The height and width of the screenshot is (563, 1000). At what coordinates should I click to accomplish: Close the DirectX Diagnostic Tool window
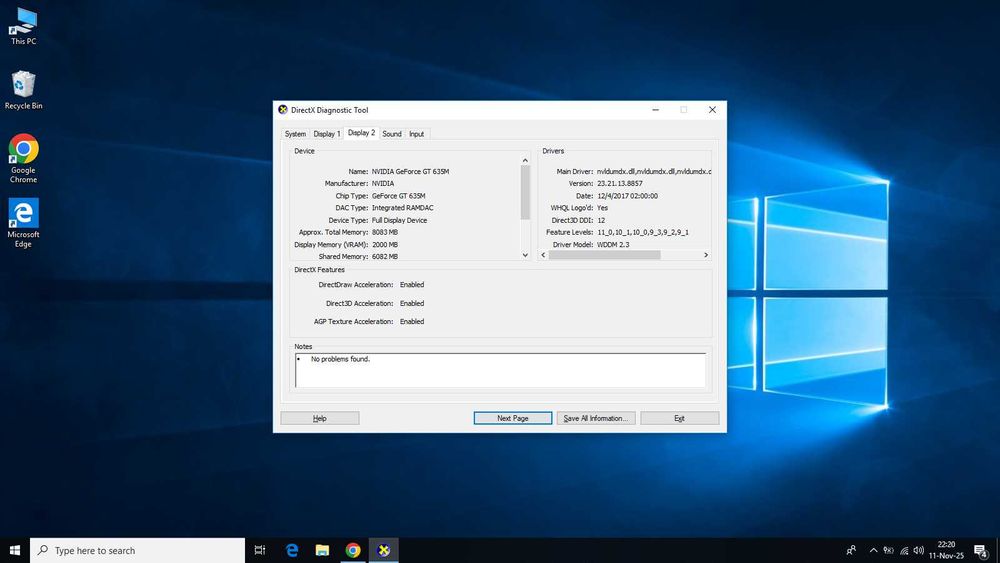[712, 110]
